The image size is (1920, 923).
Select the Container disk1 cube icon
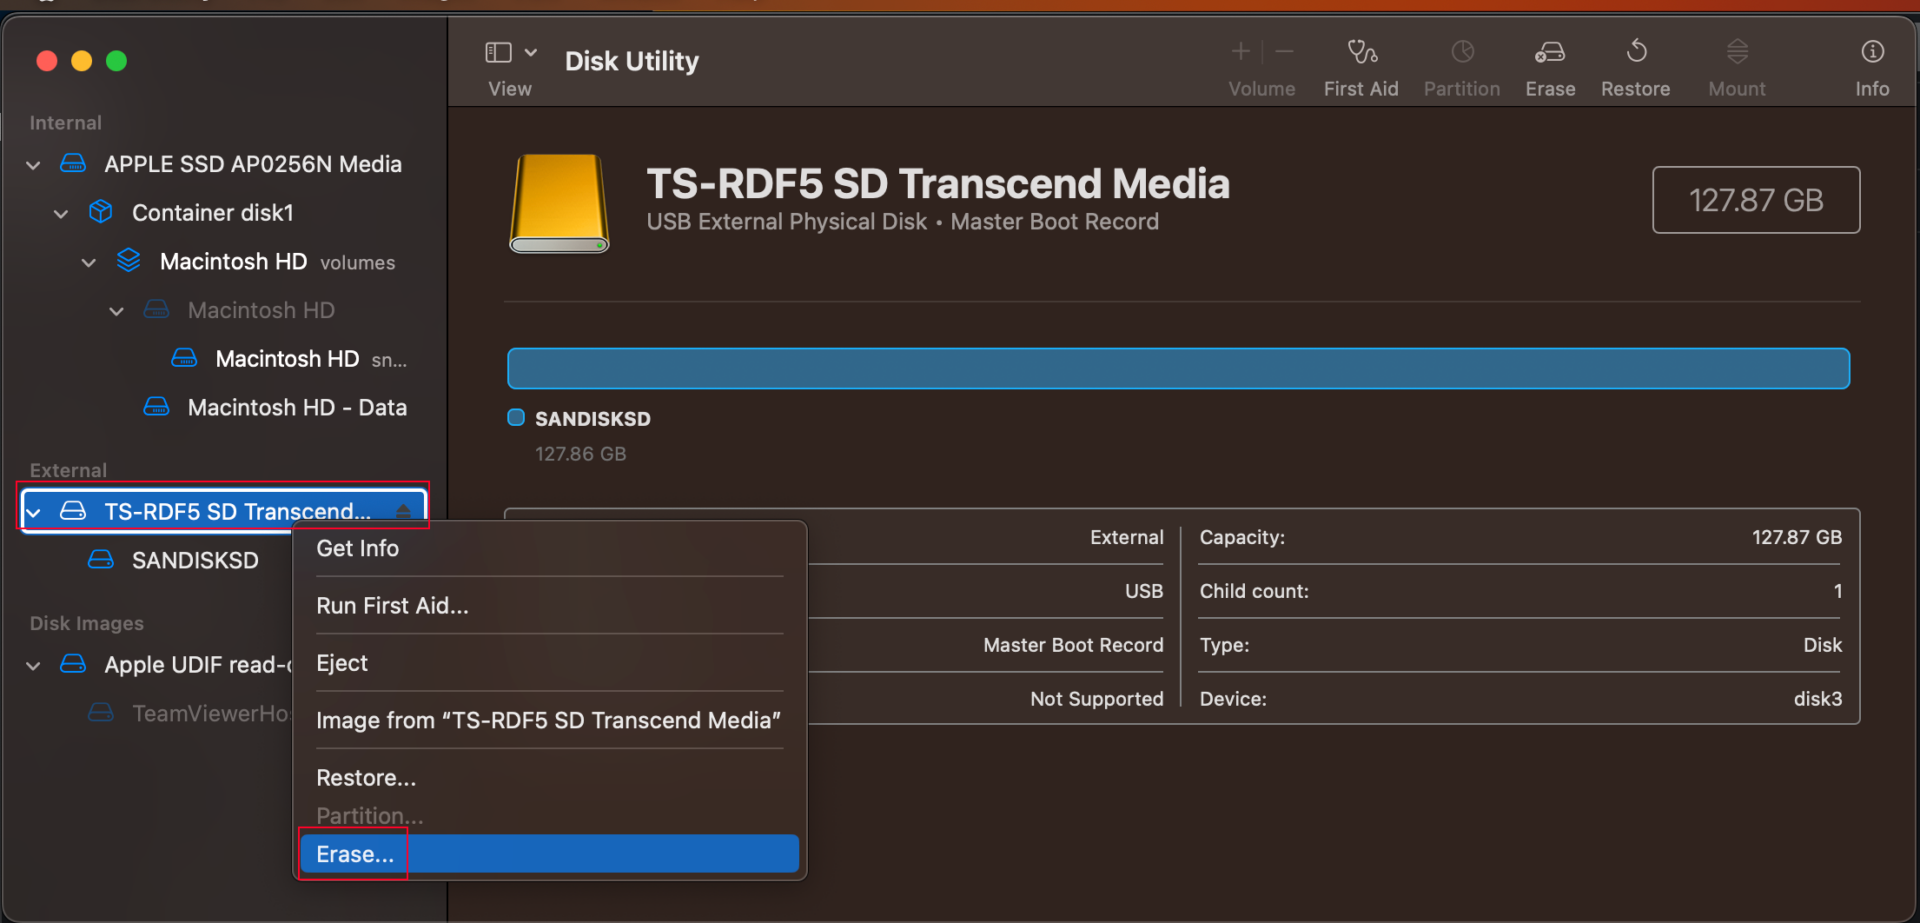pyautogui.click(x=101, y=212)
